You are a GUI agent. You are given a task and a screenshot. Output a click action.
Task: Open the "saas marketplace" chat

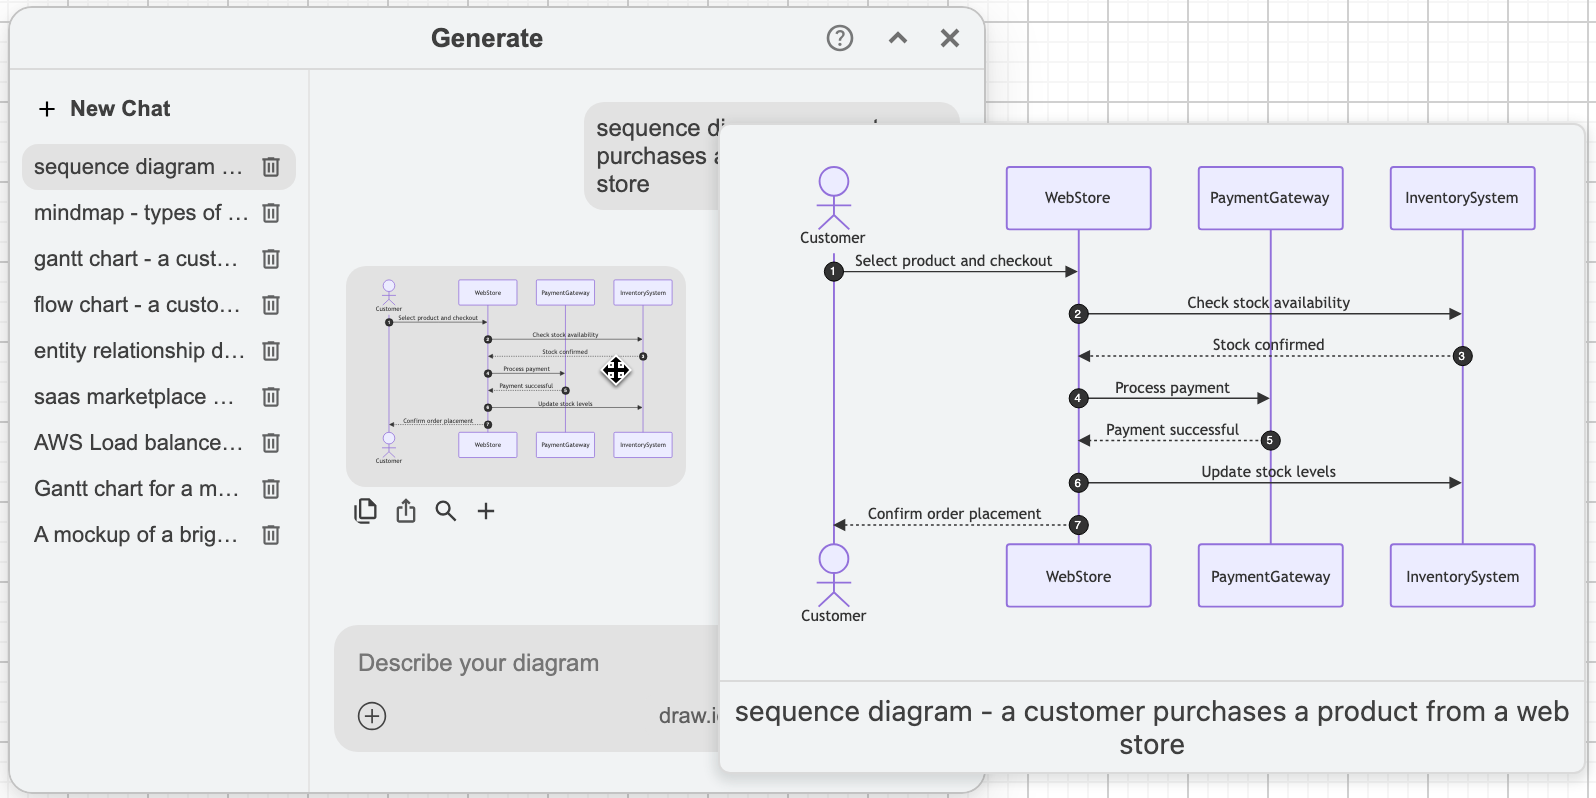134,397
